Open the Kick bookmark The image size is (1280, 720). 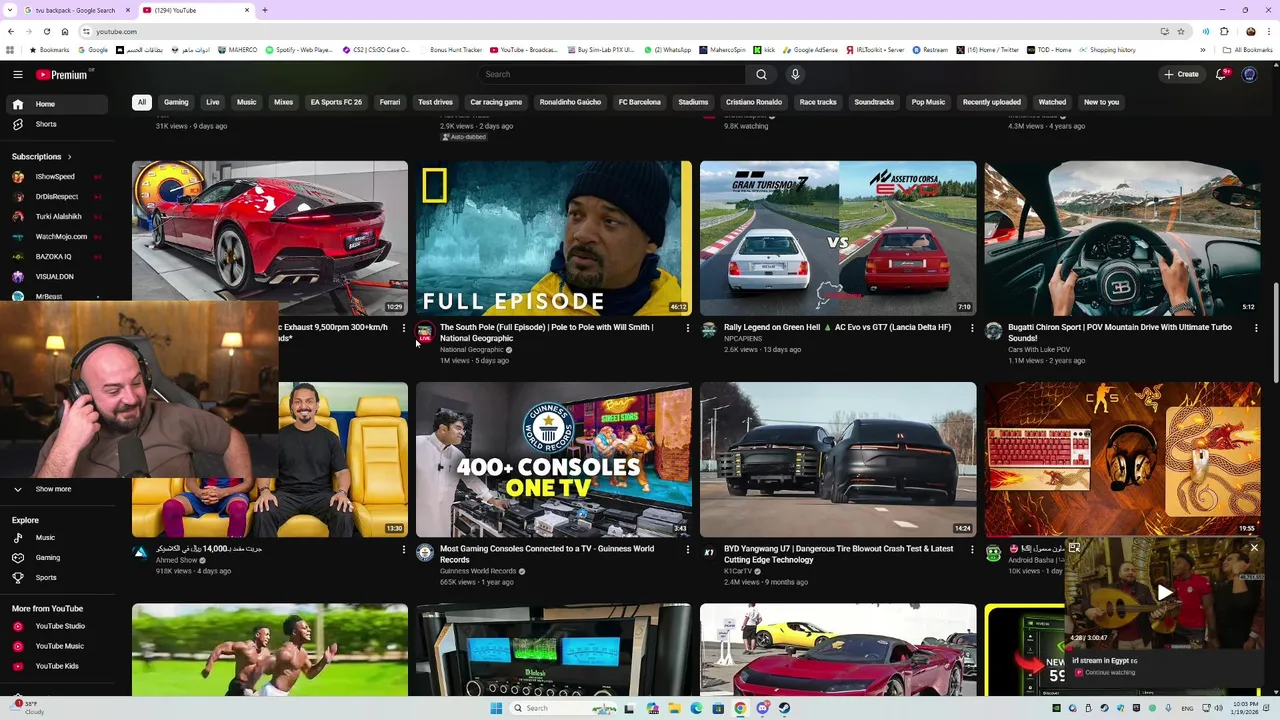tap(764, 50)
